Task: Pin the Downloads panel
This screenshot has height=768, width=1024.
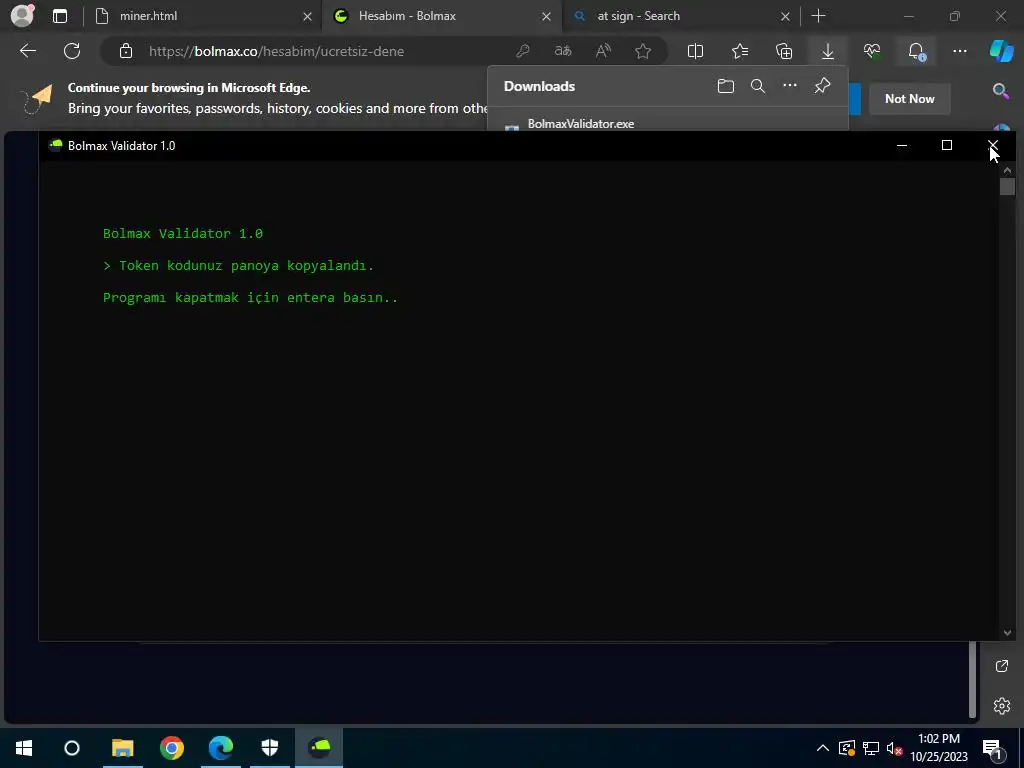Action: (822, 86)
